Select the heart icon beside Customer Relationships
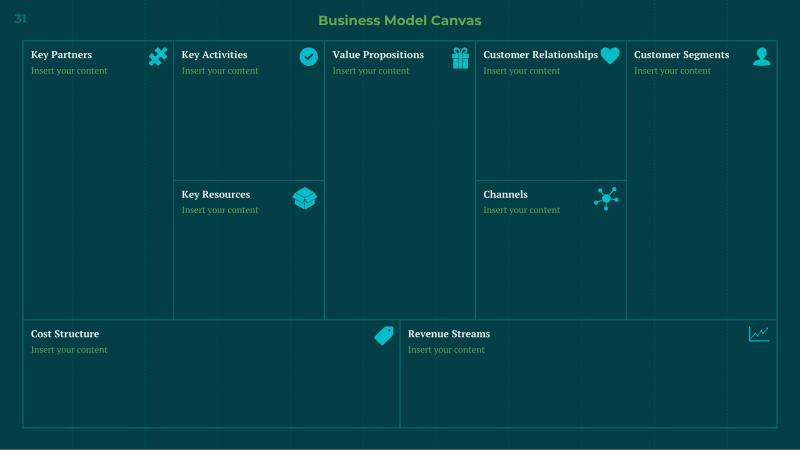 610,56
